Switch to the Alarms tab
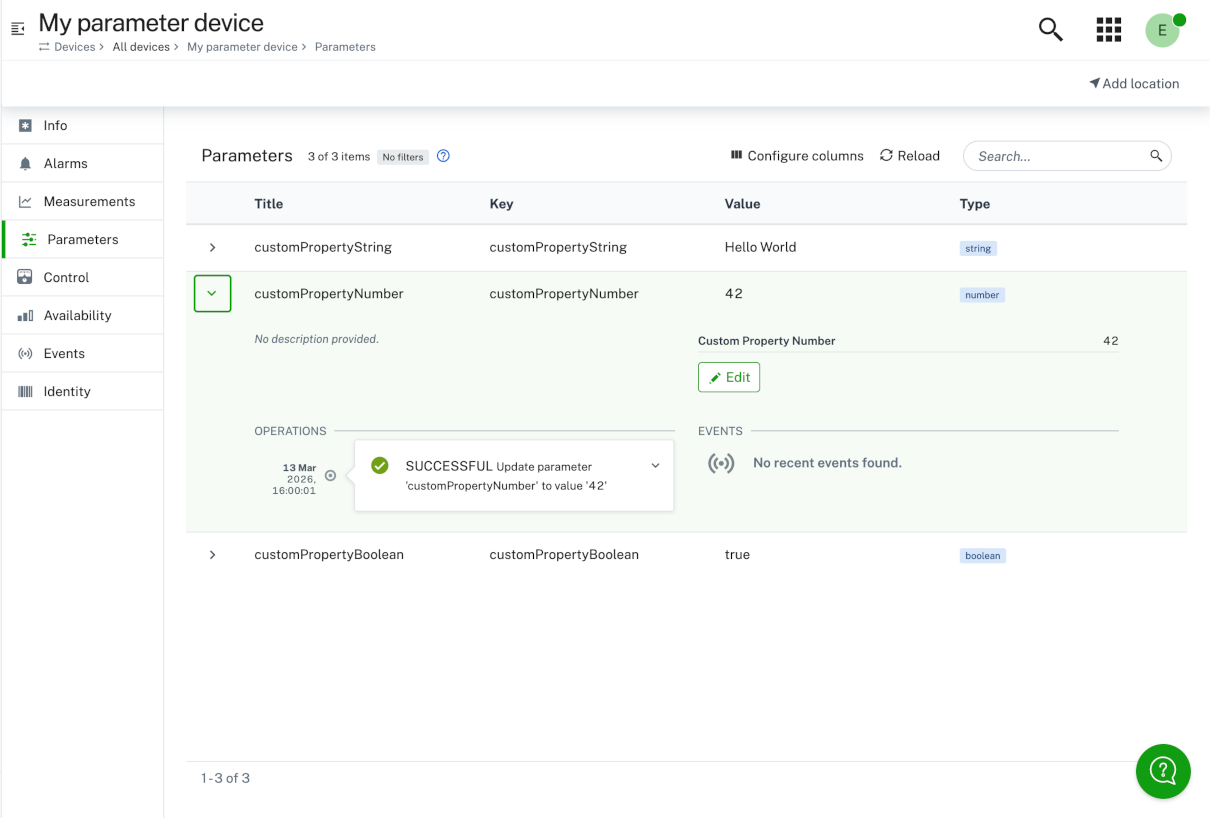Image resolution: width=1210 pixels, height=818 pixels. pyautogui.click(x=65, y=164)
